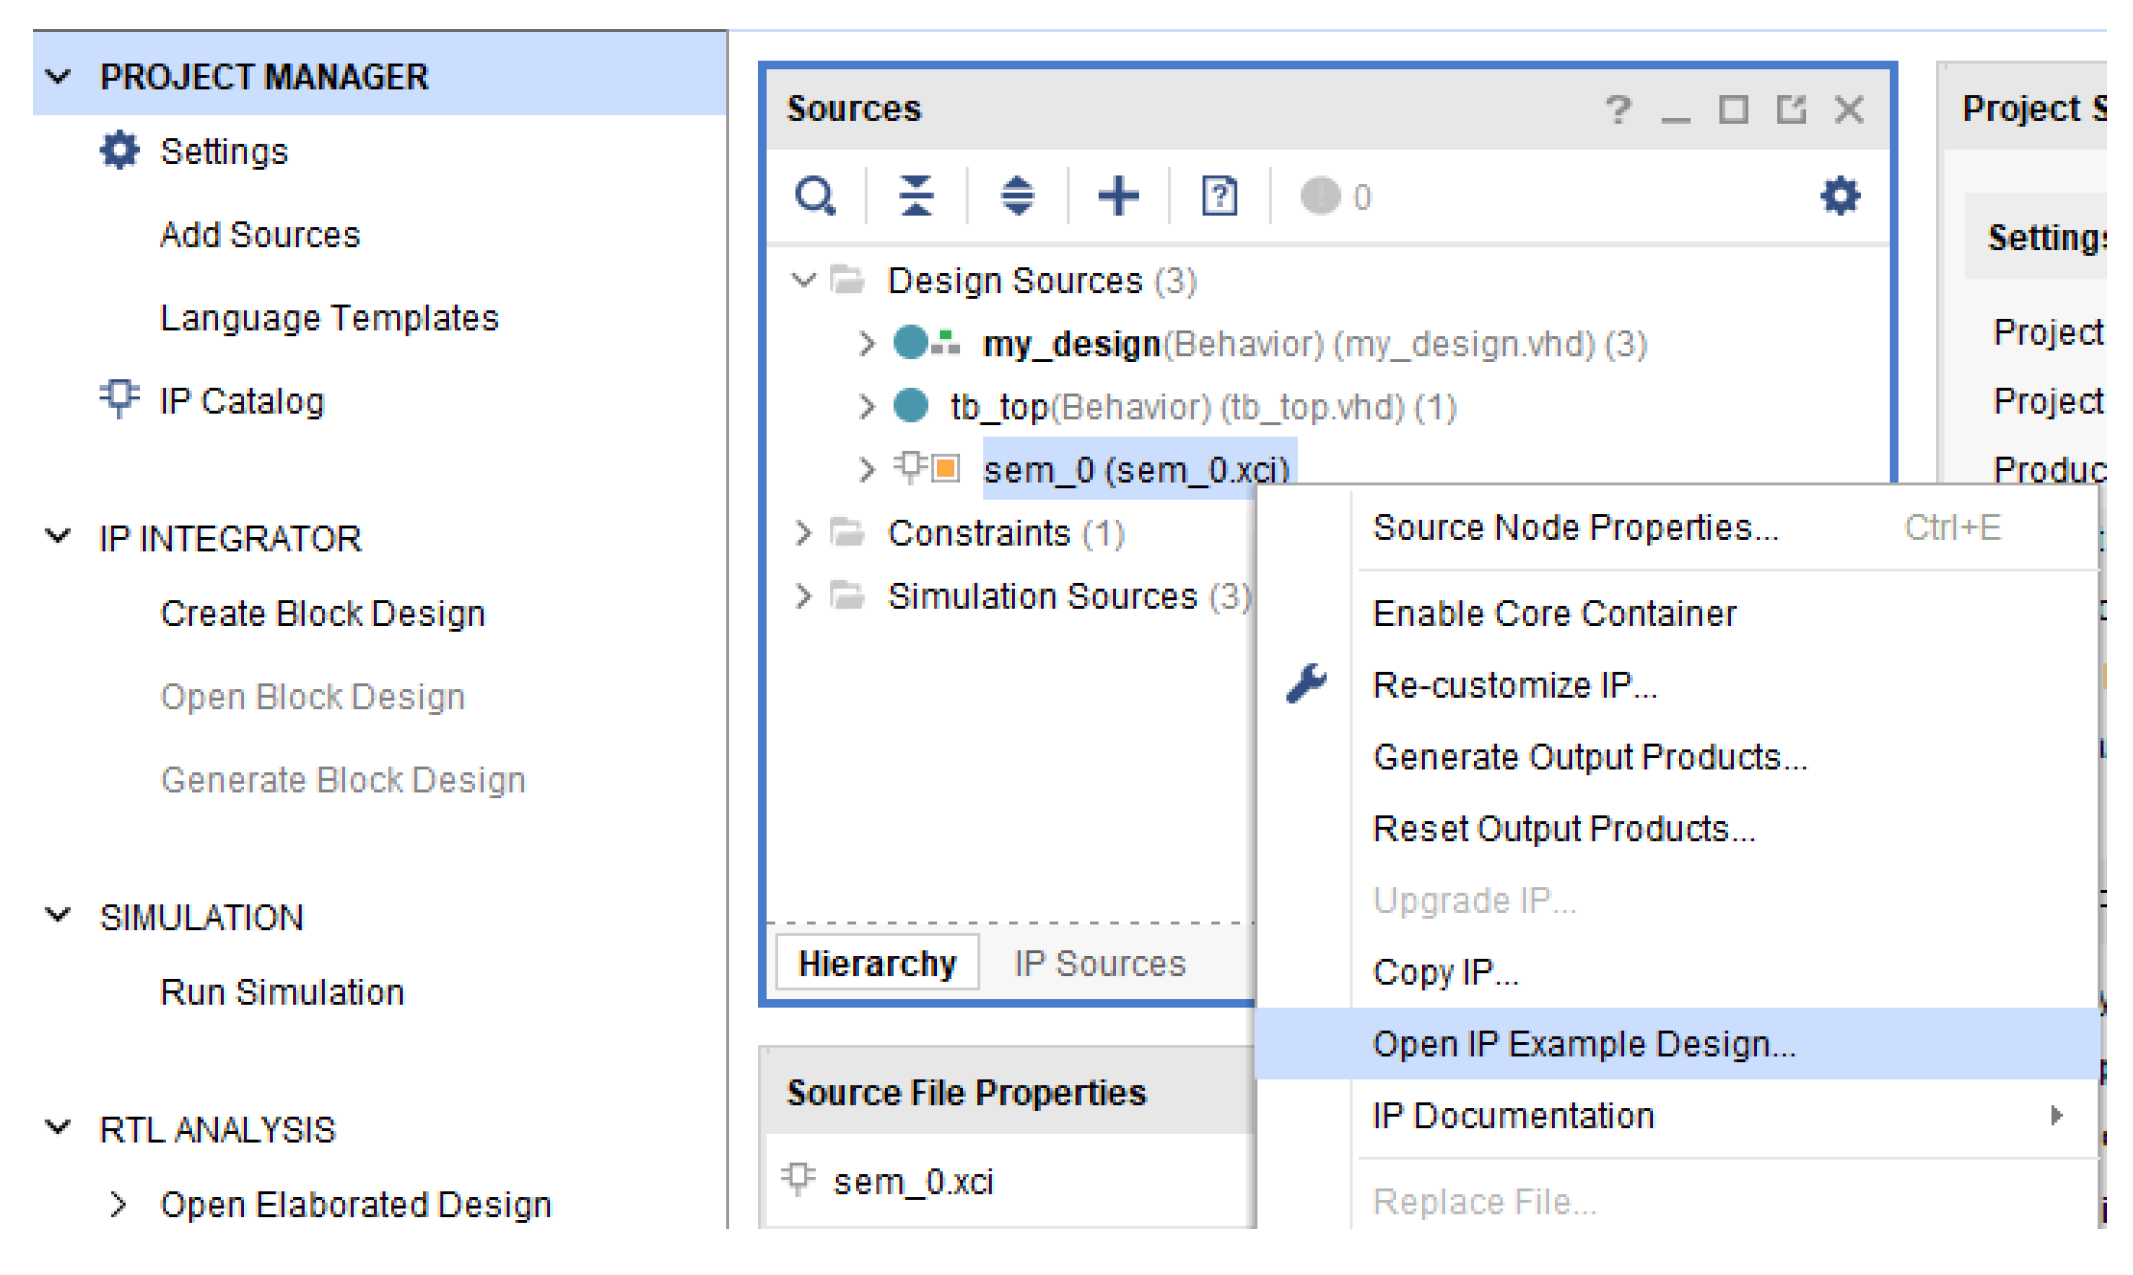This screenshot has height=1275, width=2133.
Task: Collapse the Design Sources folder
Action: (x=803, y=280)
